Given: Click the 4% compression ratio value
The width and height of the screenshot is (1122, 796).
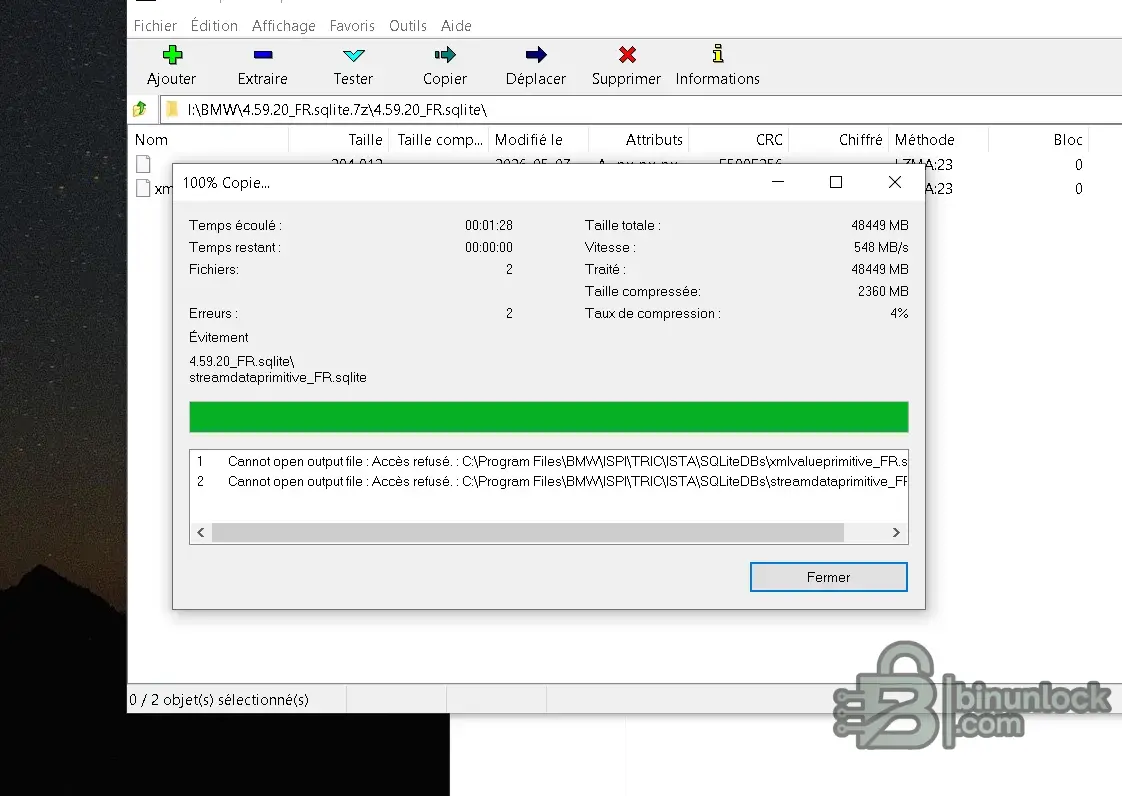Looking at the screenshot, I should [899, 314].
